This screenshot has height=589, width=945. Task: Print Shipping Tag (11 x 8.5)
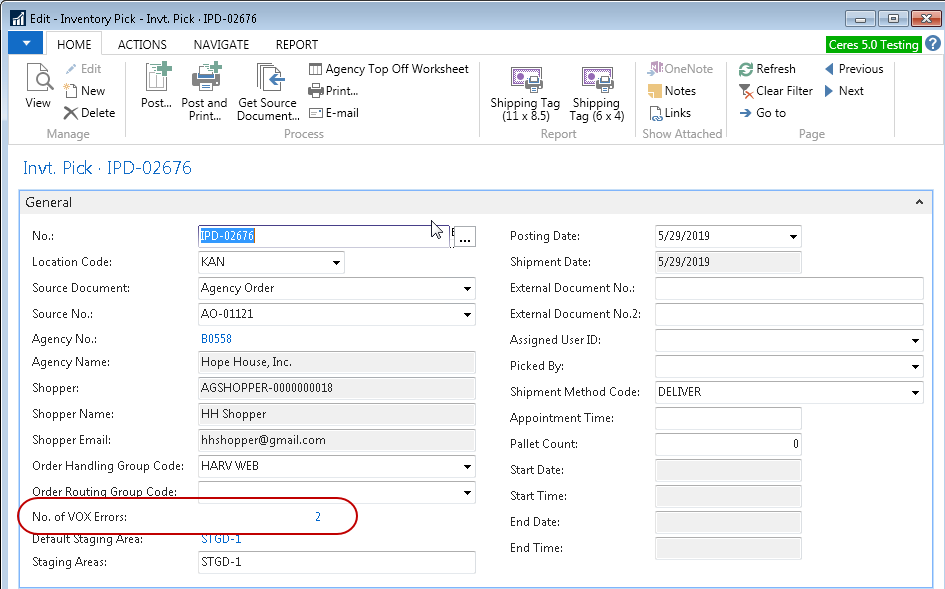point(525,80)
